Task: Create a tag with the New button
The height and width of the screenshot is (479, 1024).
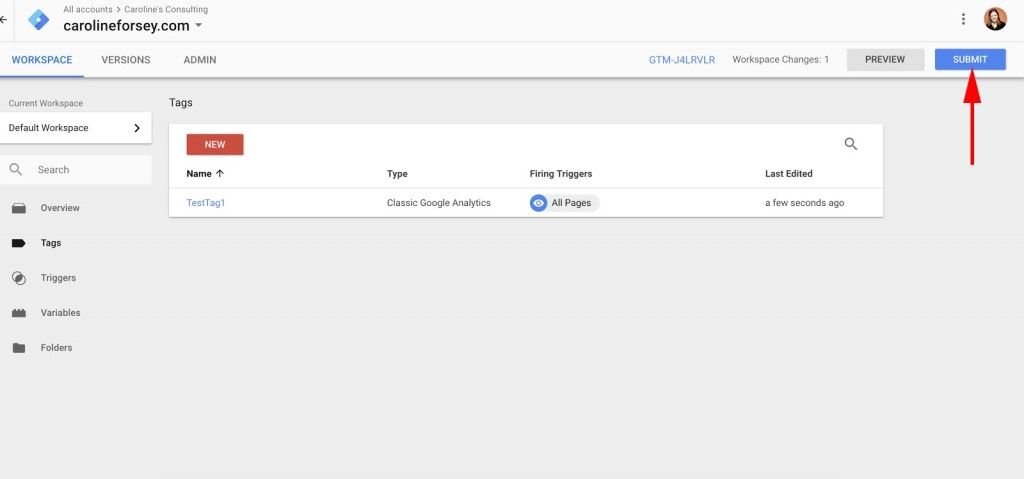Action: tap(215, 144)
